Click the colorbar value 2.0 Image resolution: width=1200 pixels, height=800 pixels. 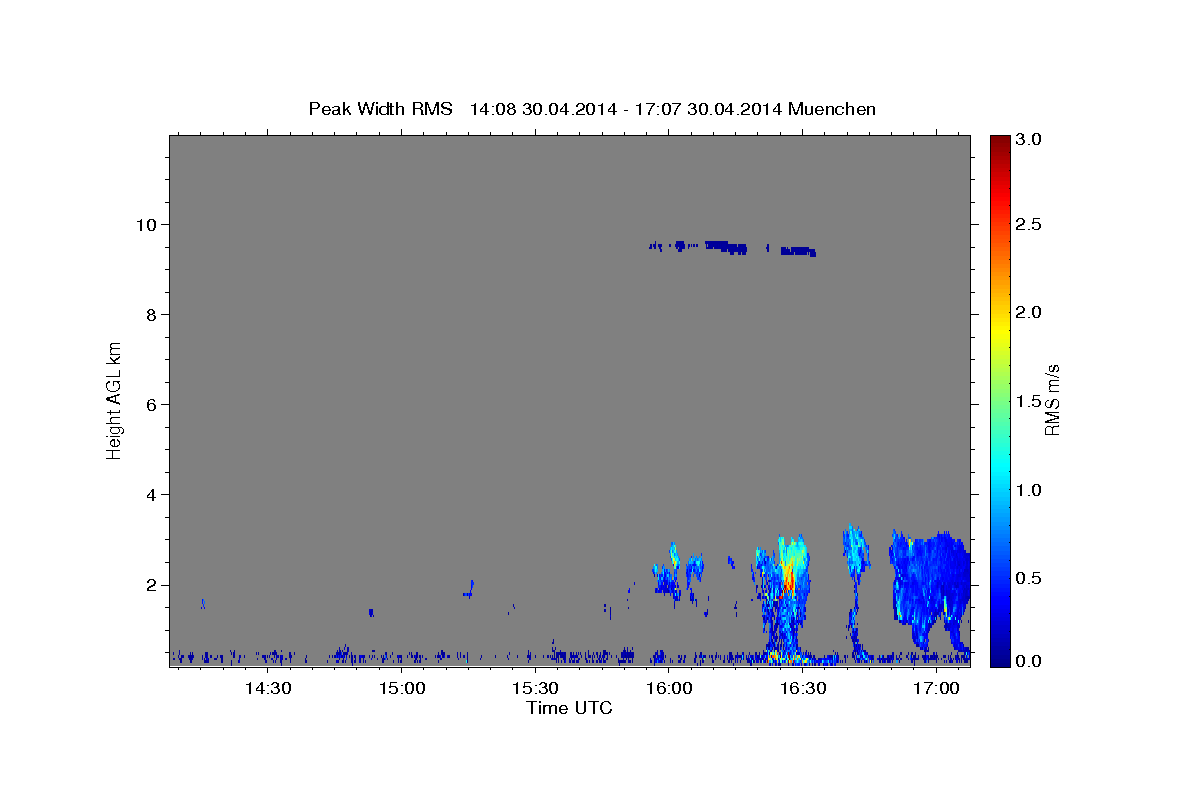click(1029, 312)
